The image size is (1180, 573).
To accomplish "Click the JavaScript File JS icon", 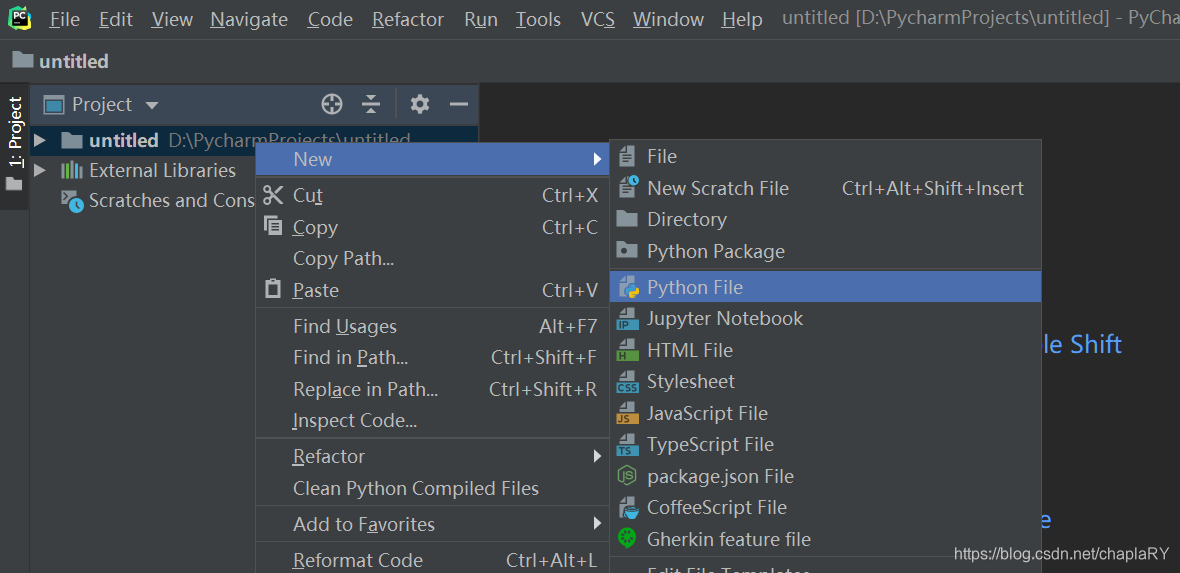I will click(627, 413).
